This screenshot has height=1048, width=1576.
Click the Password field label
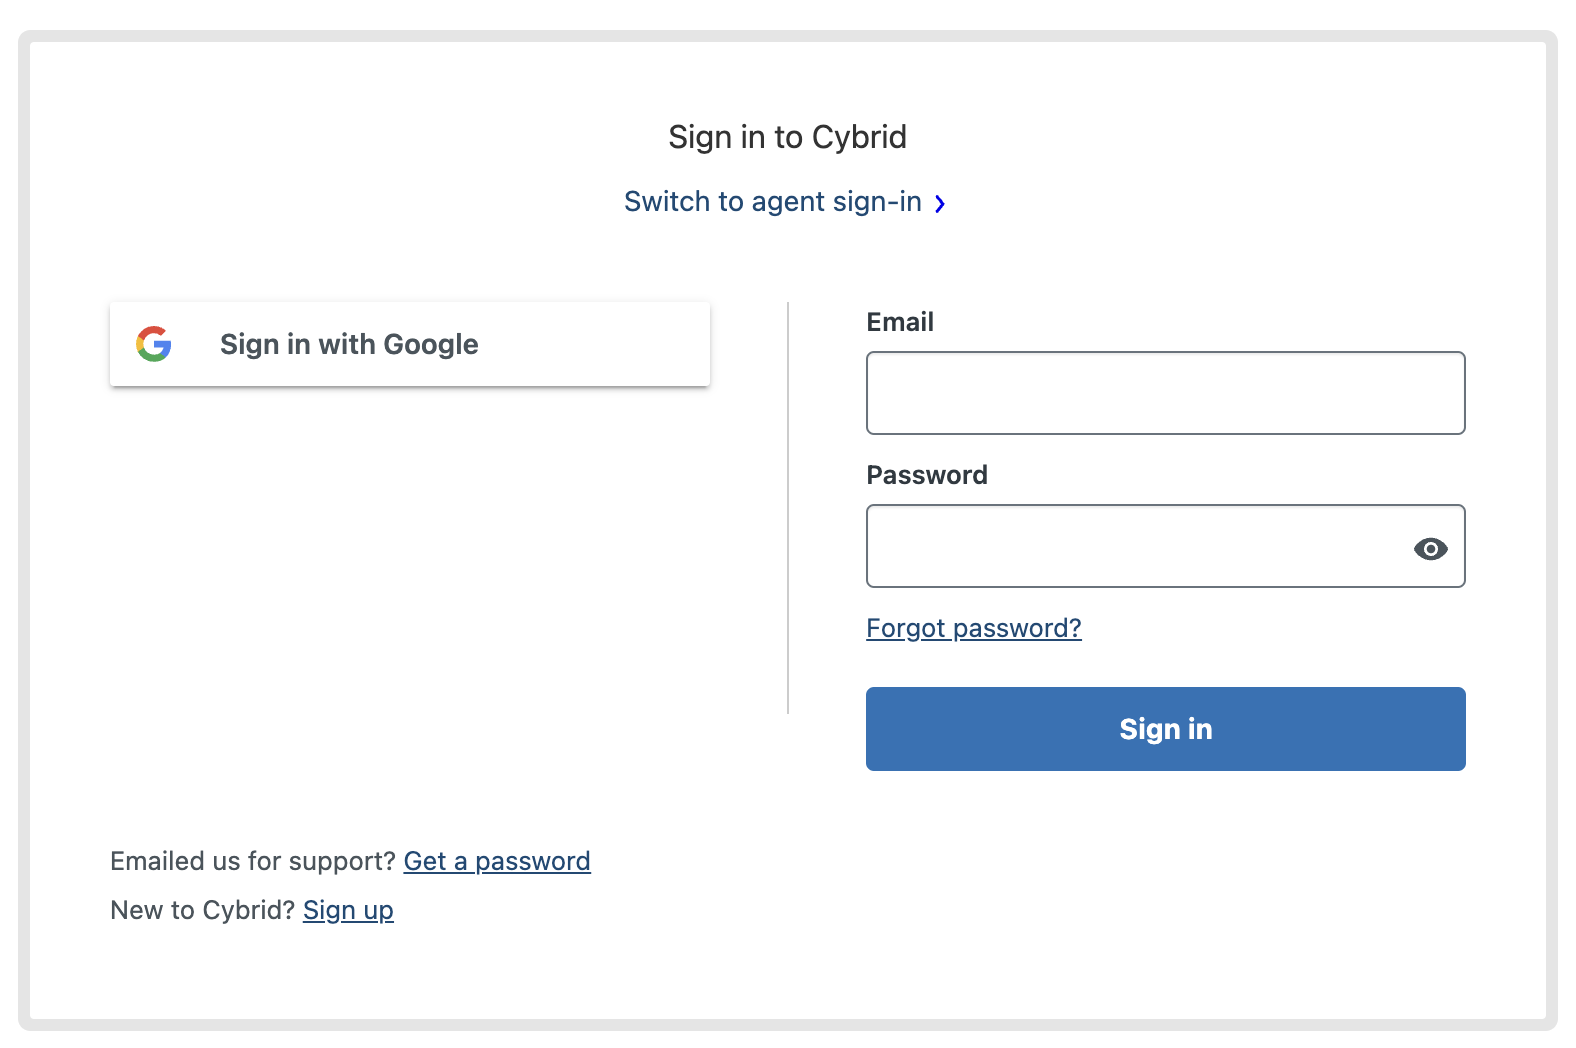926,475
